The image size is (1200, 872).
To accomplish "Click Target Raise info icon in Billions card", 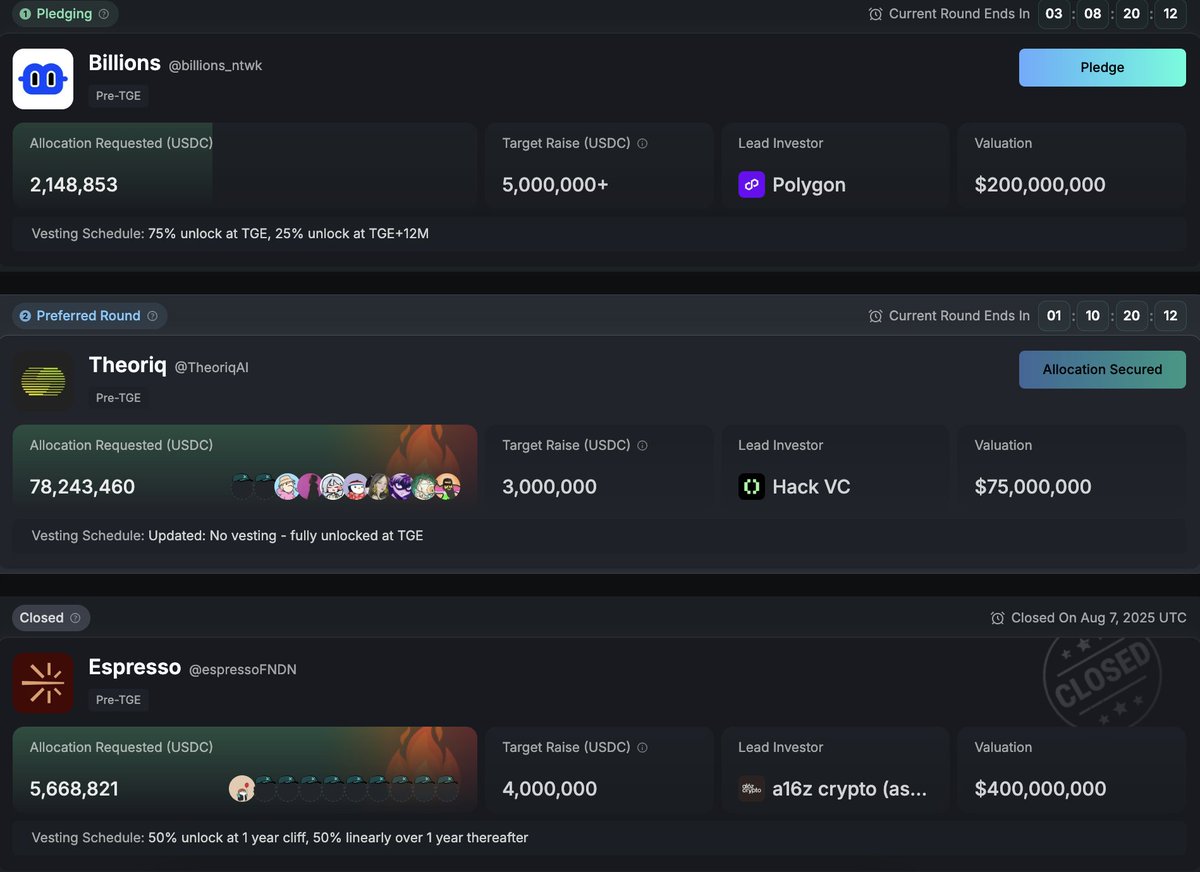I will tap(642, 143).
